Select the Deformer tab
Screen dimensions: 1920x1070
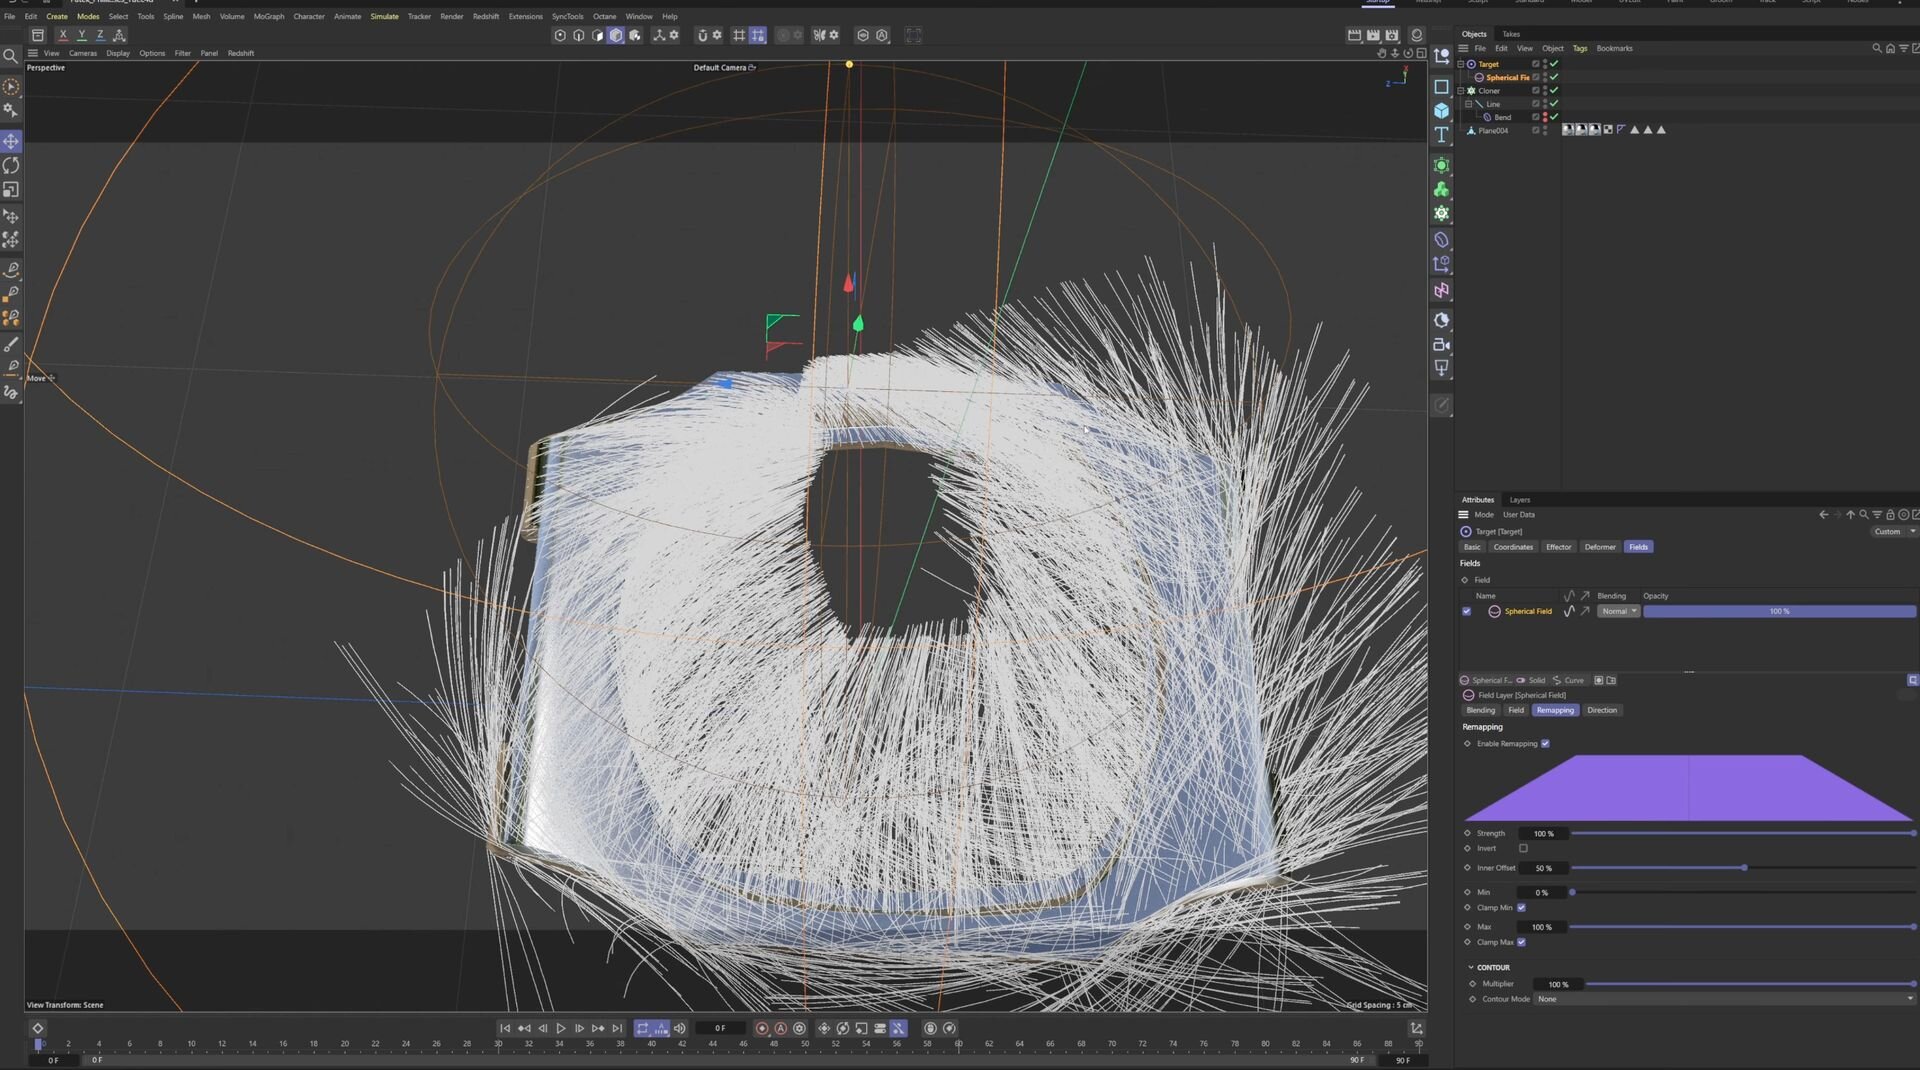[1600, 547]
